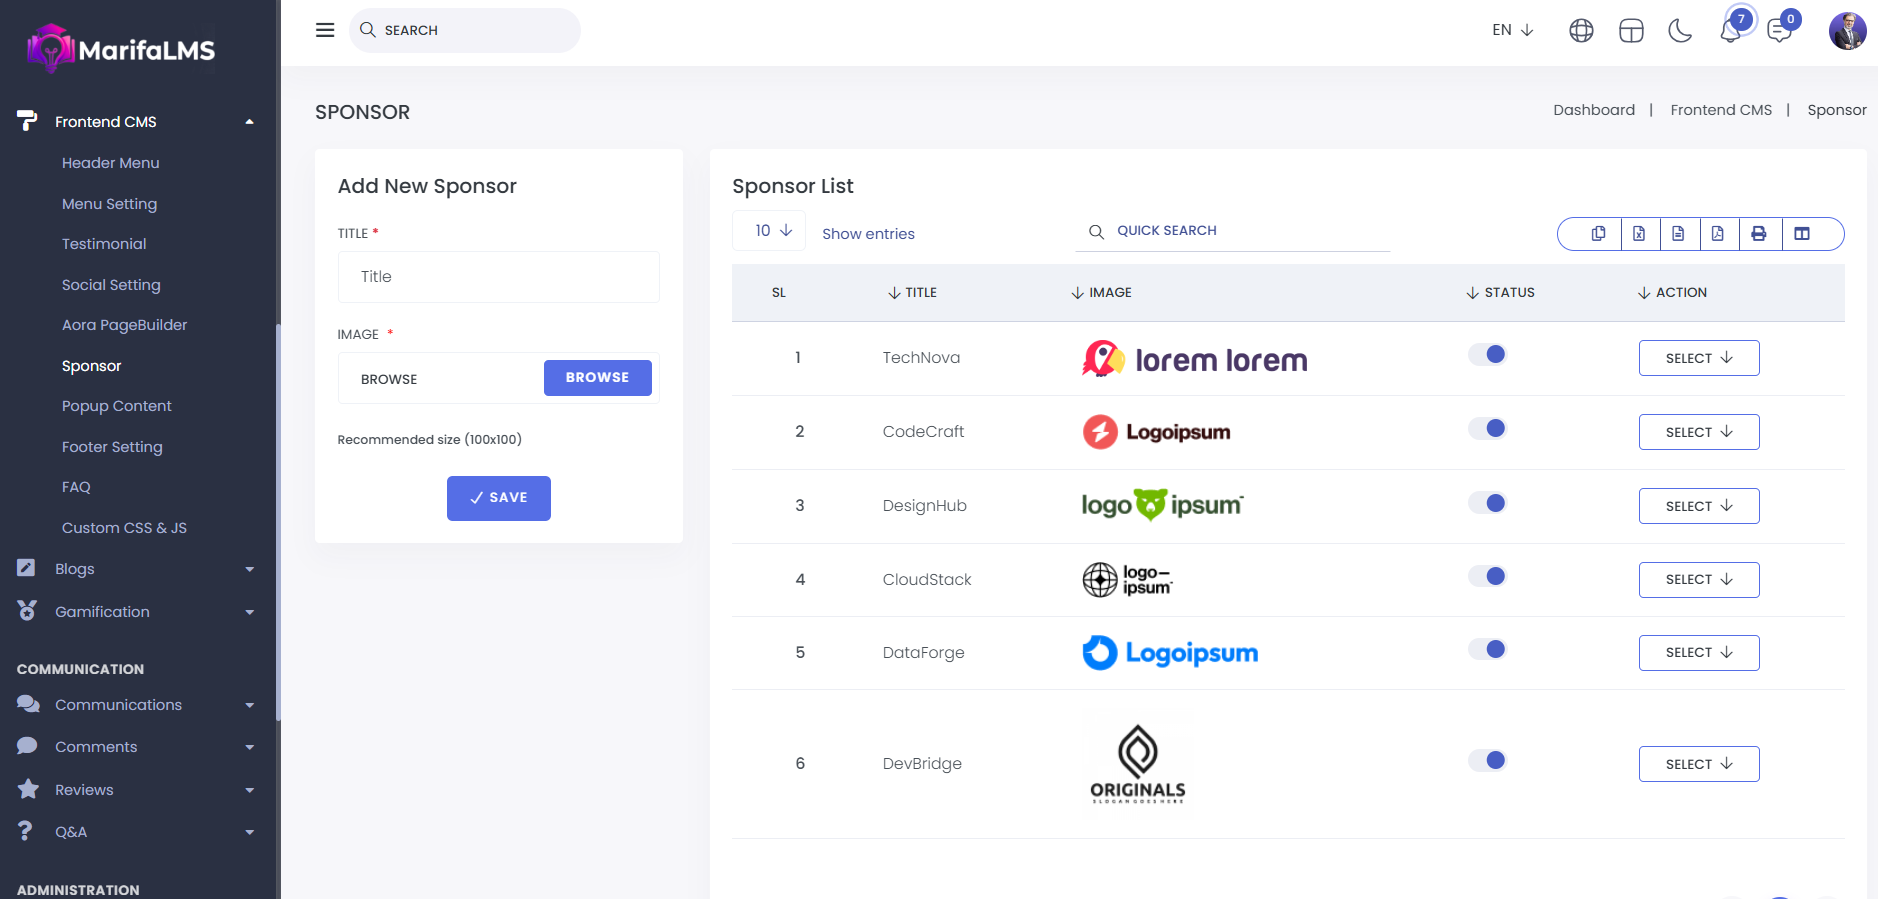1878x899 pixels.
Task: Switch off DevBridge status toggle
Action: [1487, 761]
